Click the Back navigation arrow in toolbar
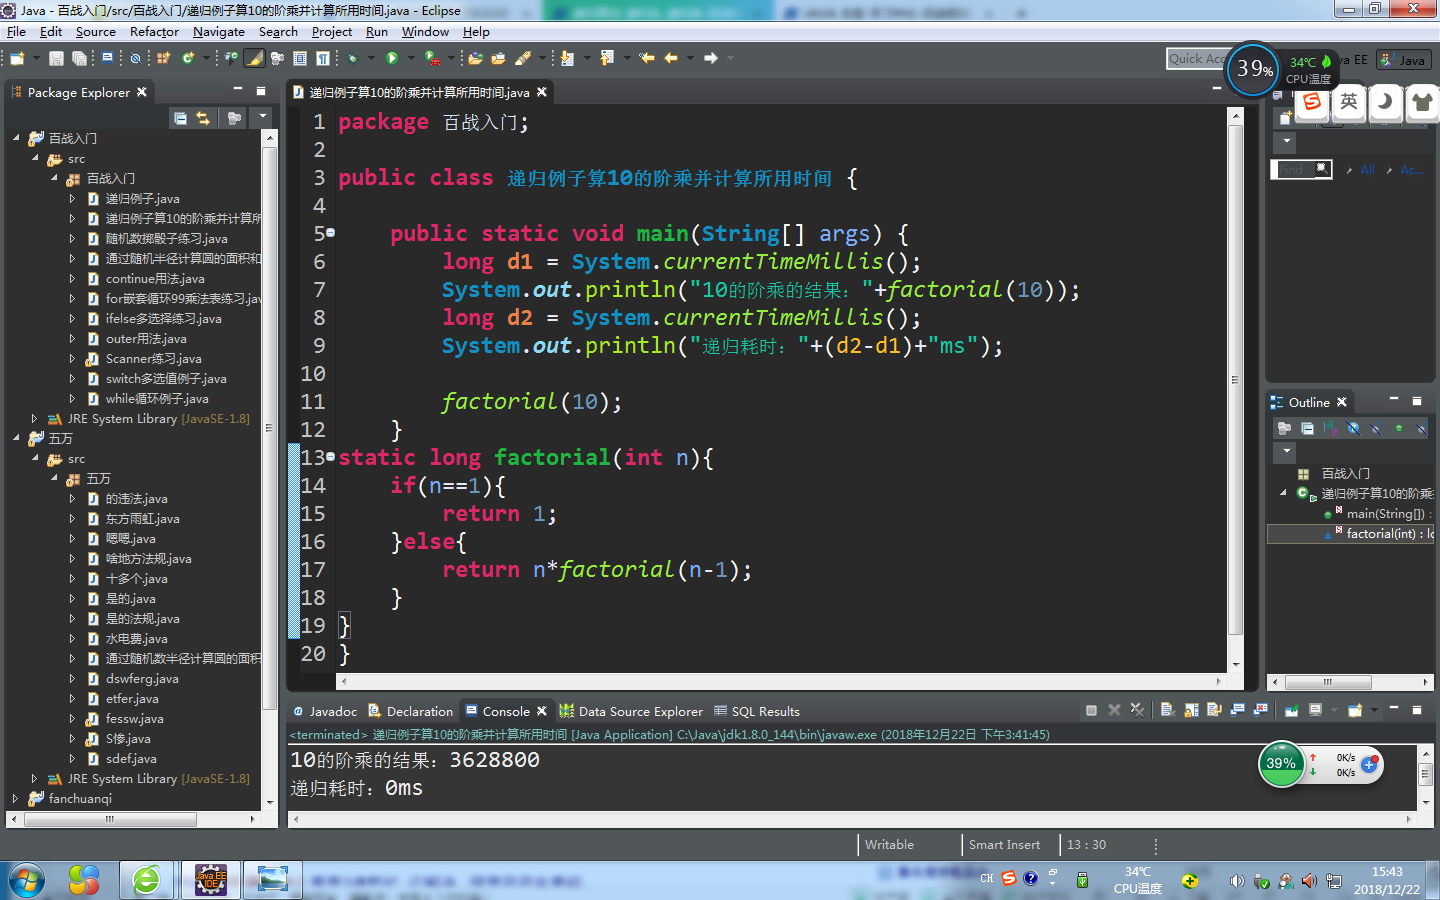 tap(671, 58)
